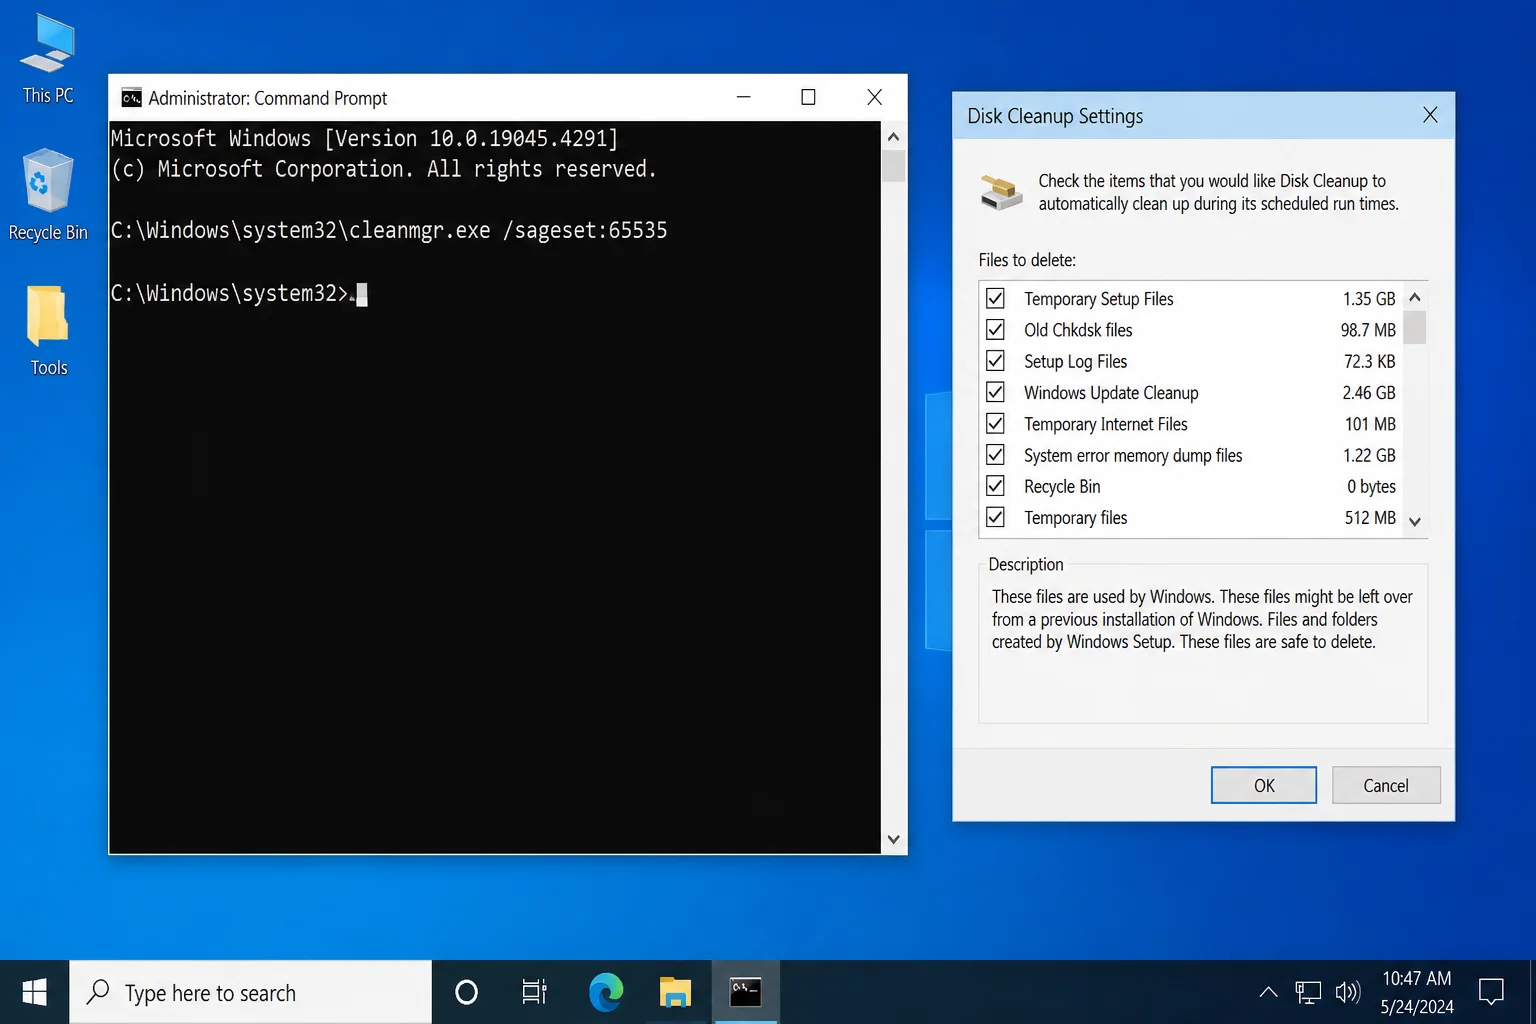
Task: Select the Setup Log Files label
Action: click(x=1075, y=361)
